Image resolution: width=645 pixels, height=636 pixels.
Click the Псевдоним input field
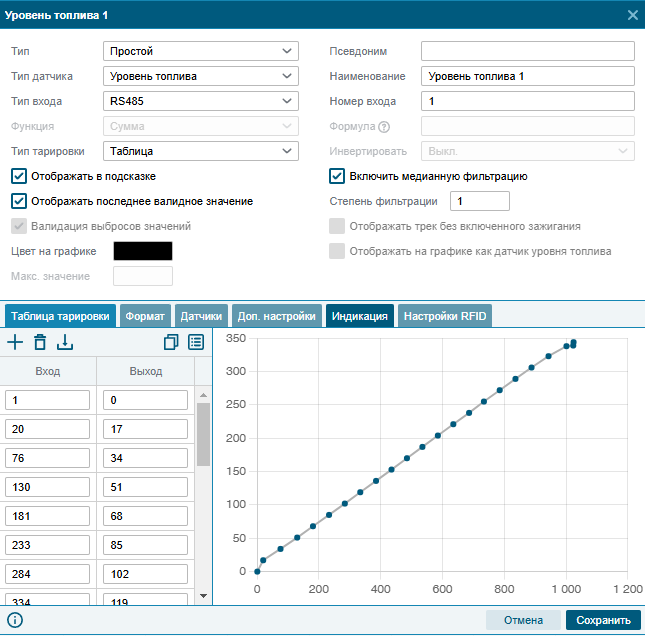click(528, 51)
